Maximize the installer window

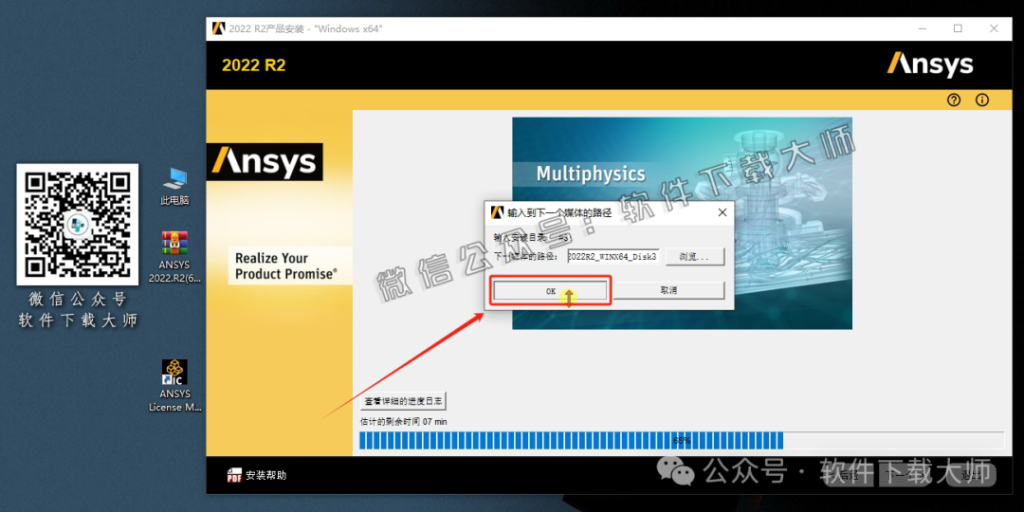click(x=957, y=29)
